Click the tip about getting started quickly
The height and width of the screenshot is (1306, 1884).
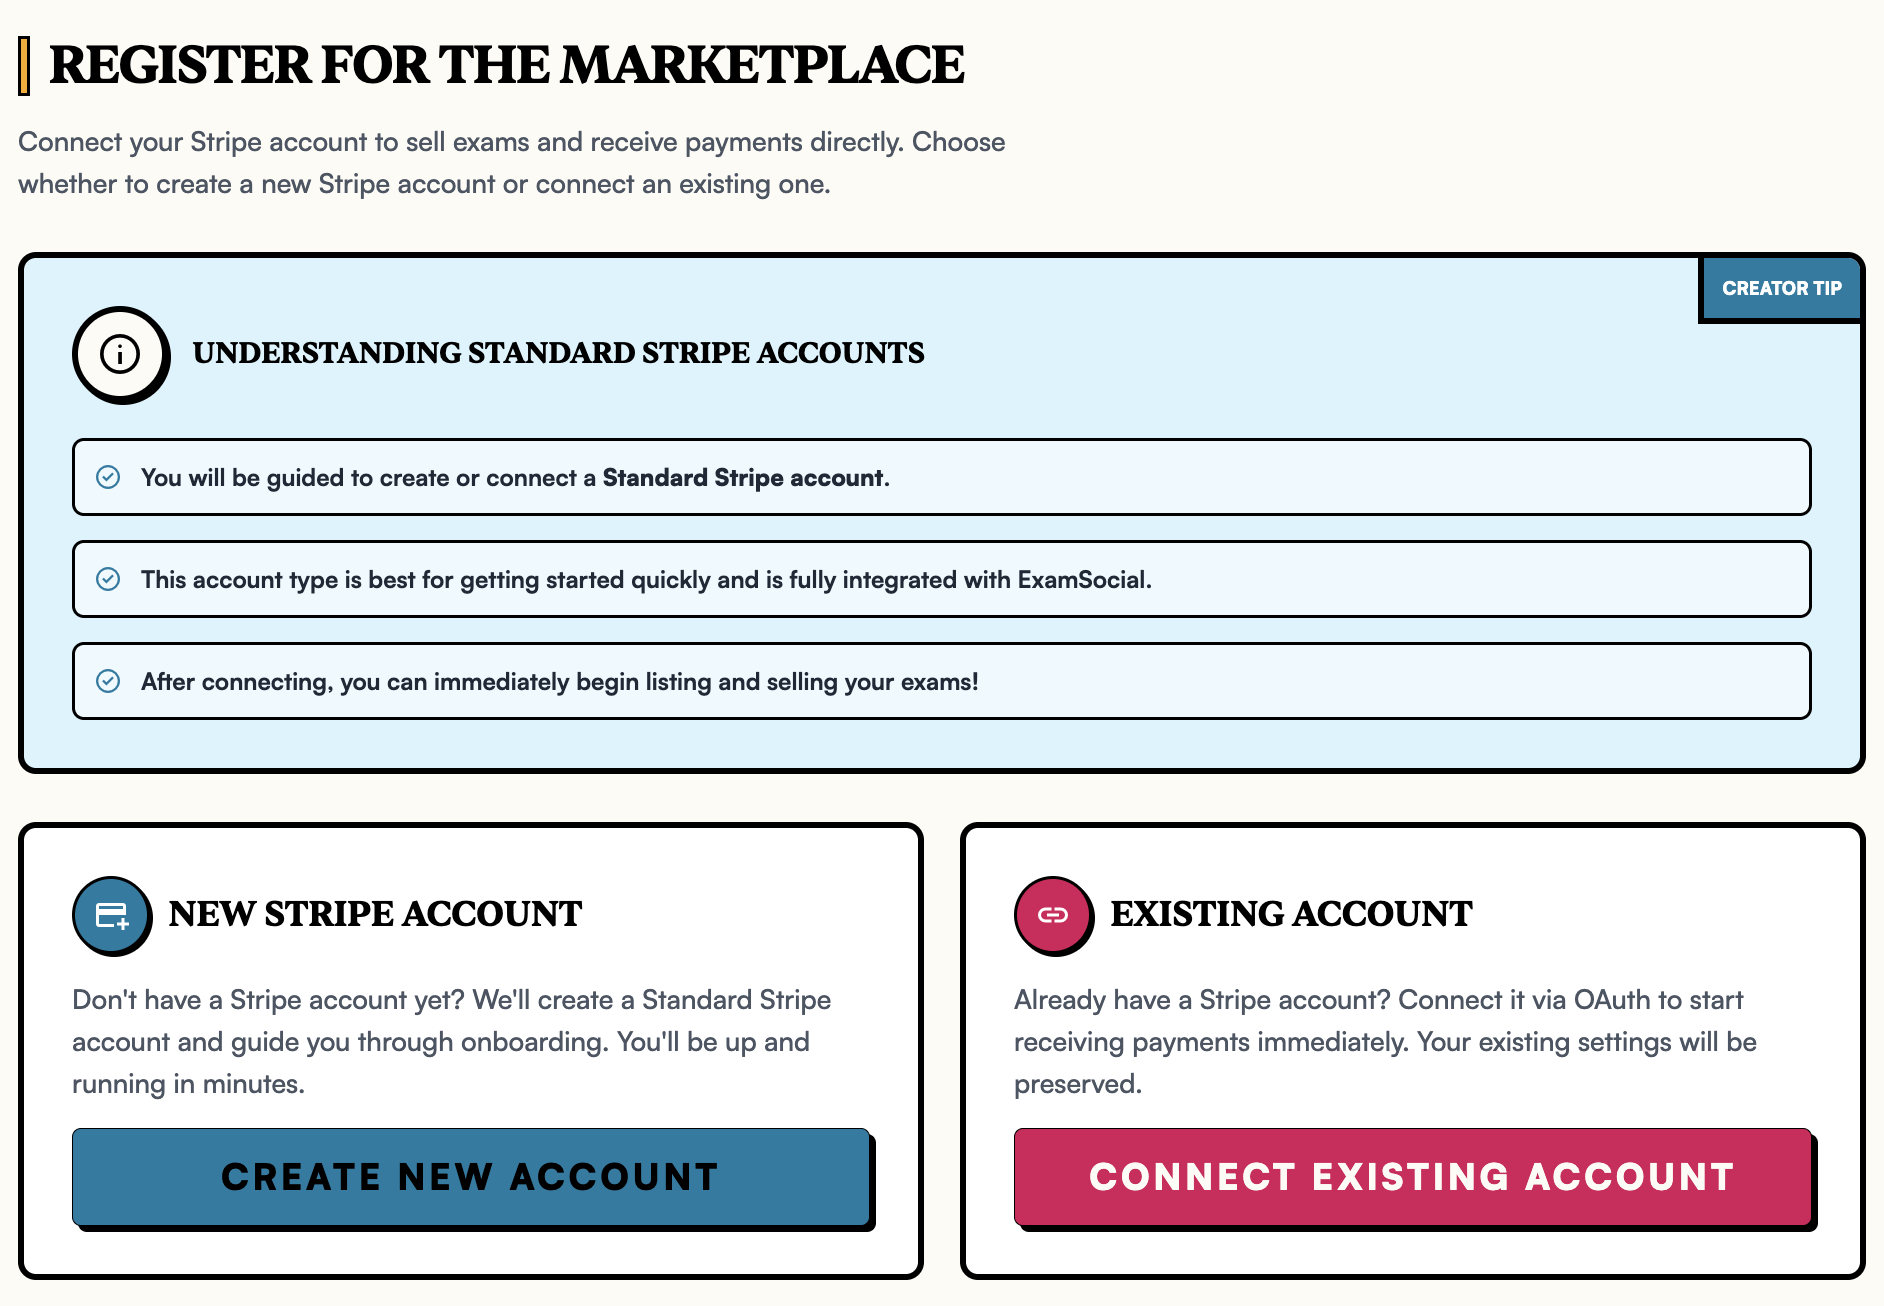pos(941,579)
